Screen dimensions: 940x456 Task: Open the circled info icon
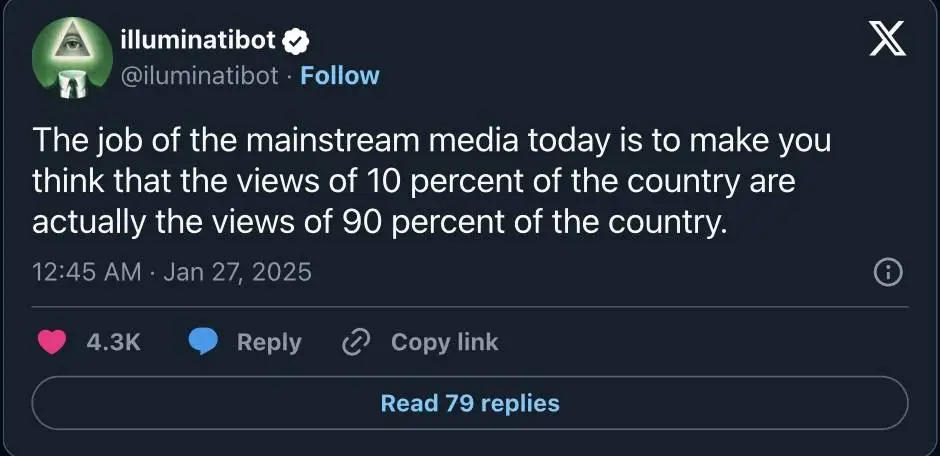click(x=888, y=272)
